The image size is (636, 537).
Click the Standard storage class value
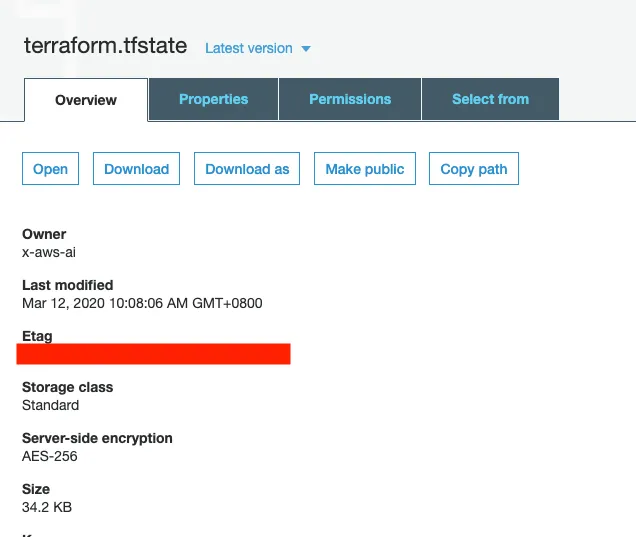(x=51, y=405)
